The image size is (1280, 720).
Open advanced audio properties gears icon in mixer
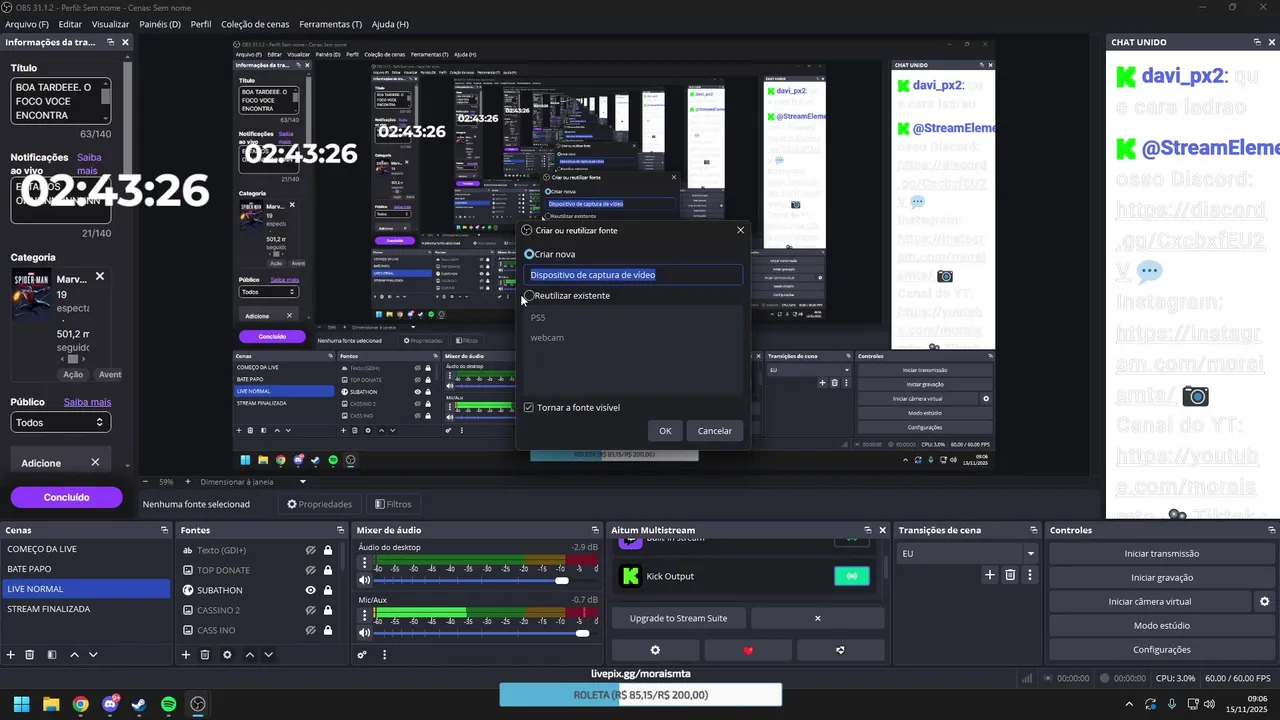pyautogui.click(x=362, y=655)
